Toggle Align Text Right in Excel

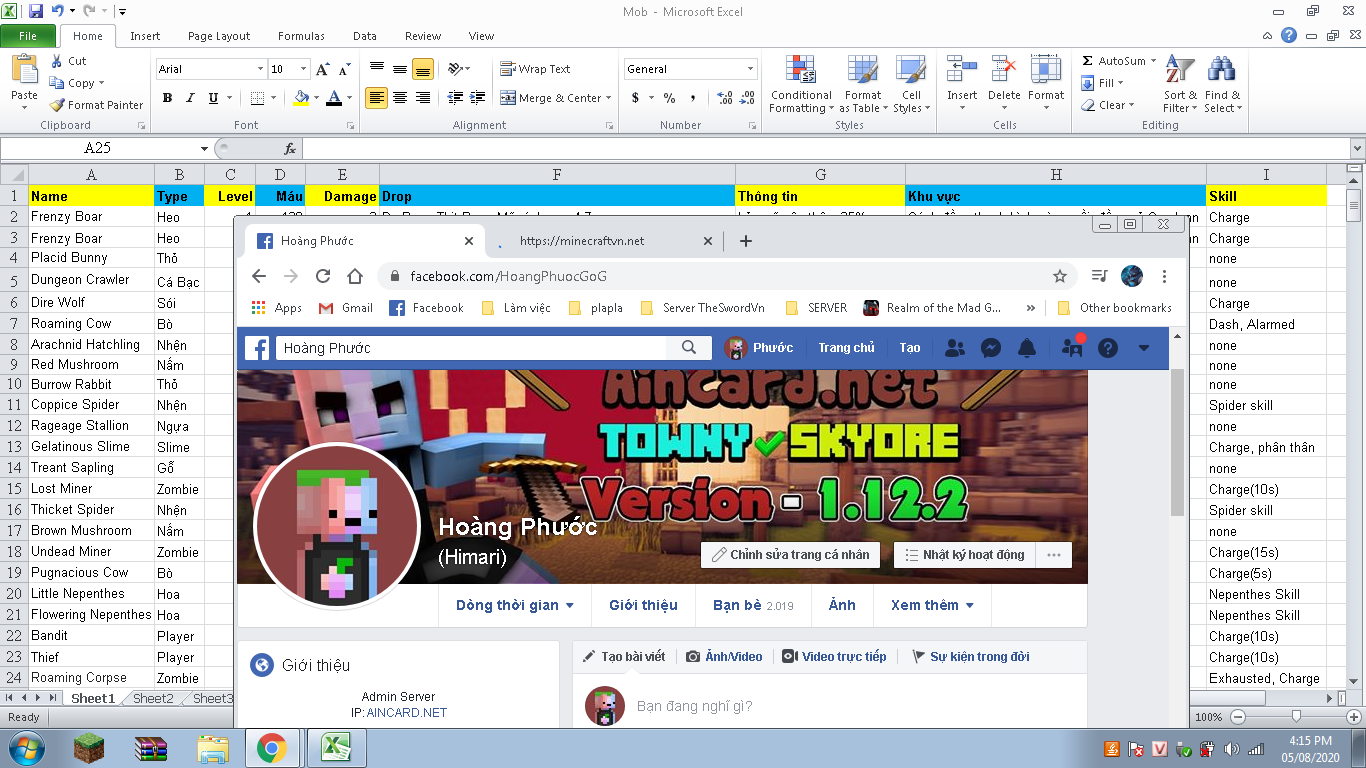(422, 98)
